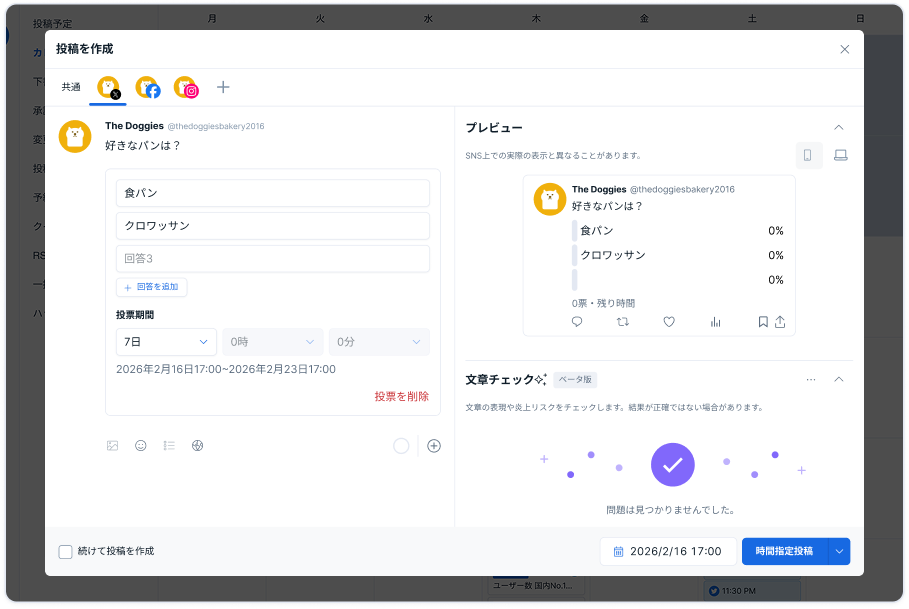
Task: Click the image attachment icon
Action: [113, 446]
